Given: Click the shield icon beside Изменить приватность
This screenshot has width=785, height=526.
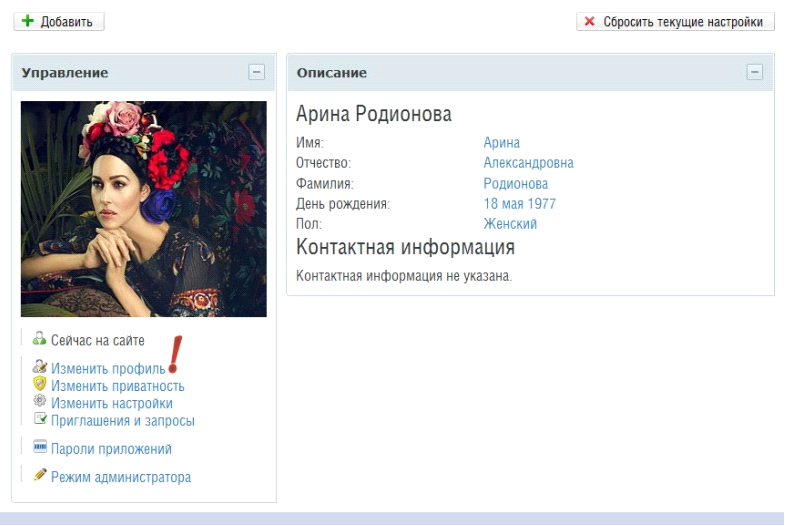Looking at the screenshot, I should (40, 385).
